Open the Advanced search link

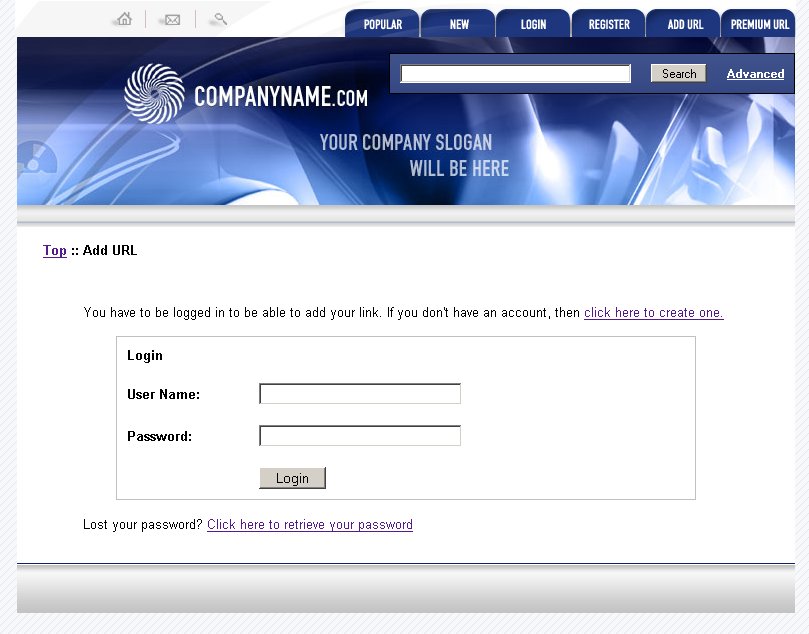755,74
